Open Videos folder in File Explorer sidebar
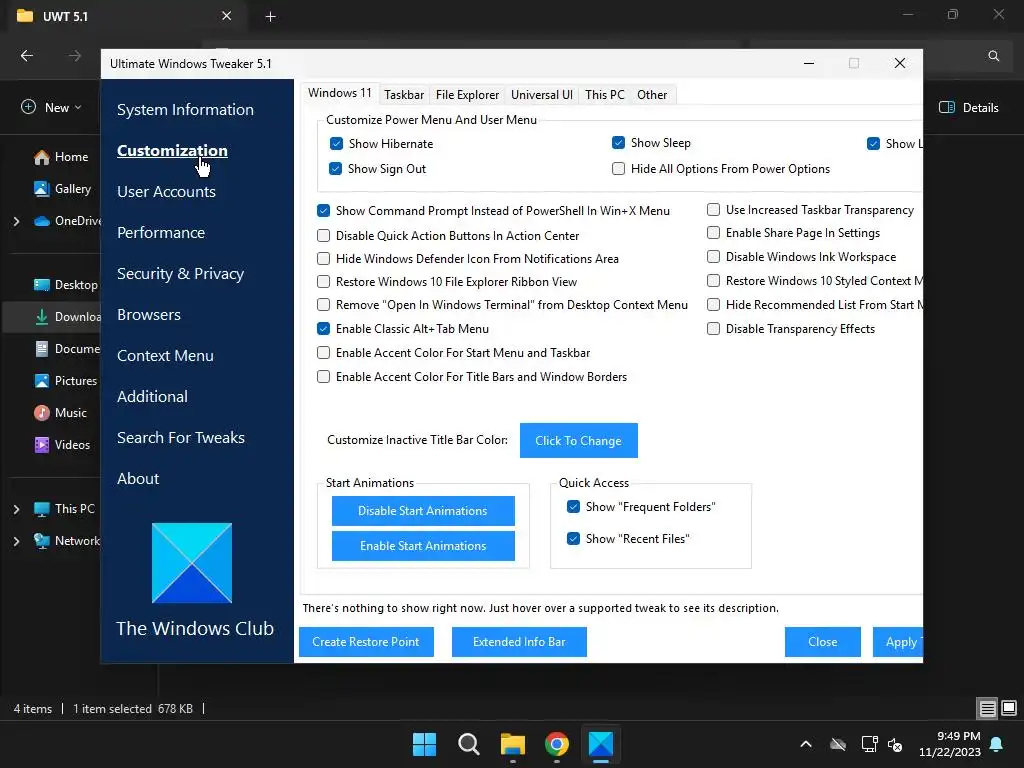The width and height of the screenshot is (1024, 768). pos(62,445)
